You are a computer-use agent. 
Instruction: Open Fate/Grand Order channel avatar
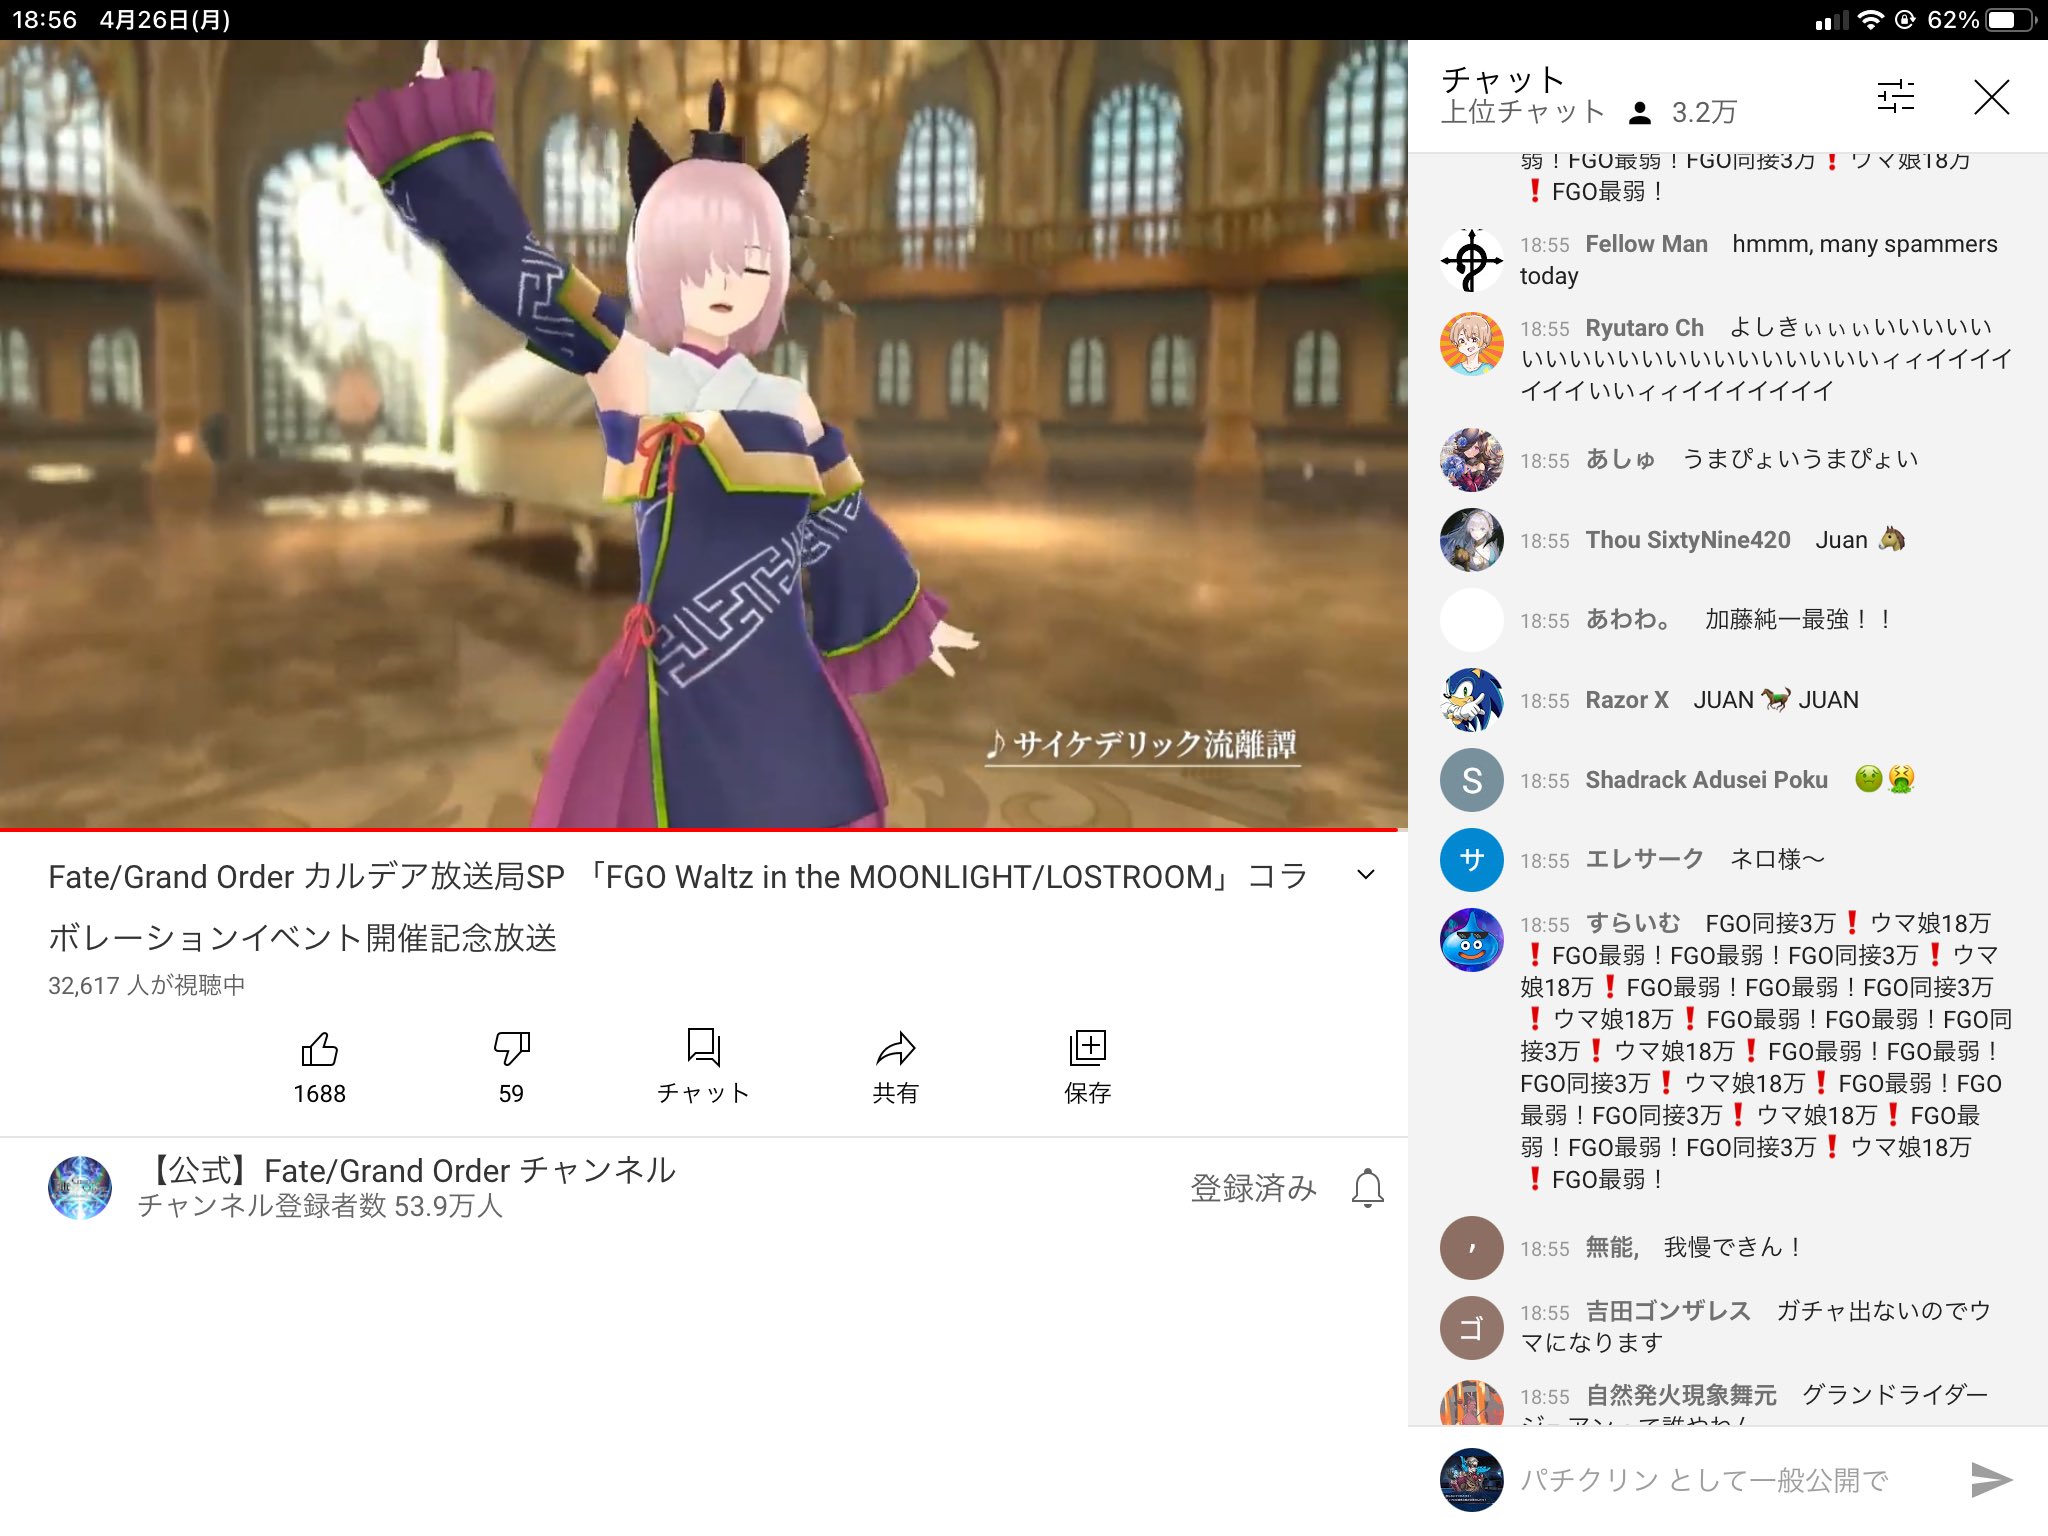coord(80,1188)
